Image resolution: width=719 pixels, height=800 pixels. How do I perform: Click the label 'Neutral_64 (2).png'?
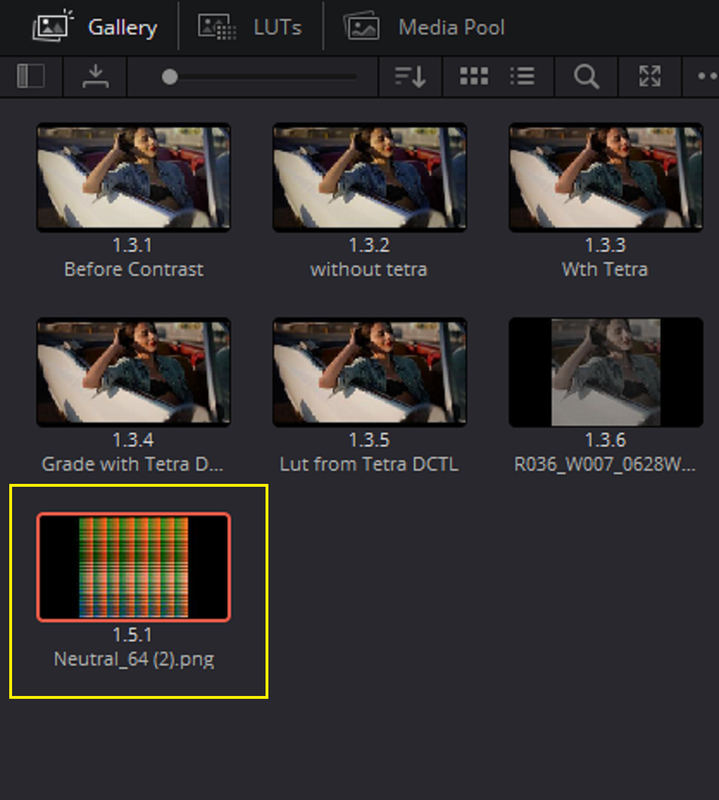[x=134, y=659]
